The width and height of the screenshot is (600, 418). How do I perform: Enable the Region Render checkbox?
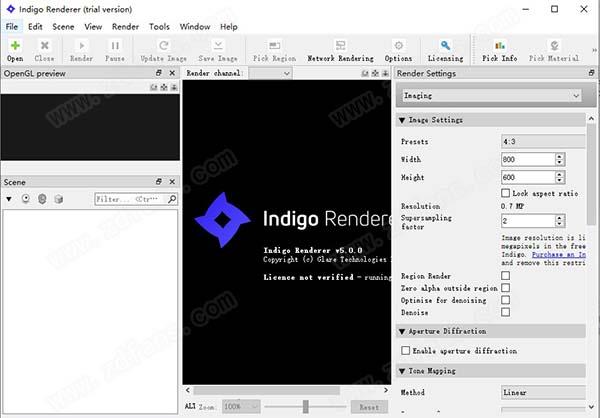coord(505,276)
